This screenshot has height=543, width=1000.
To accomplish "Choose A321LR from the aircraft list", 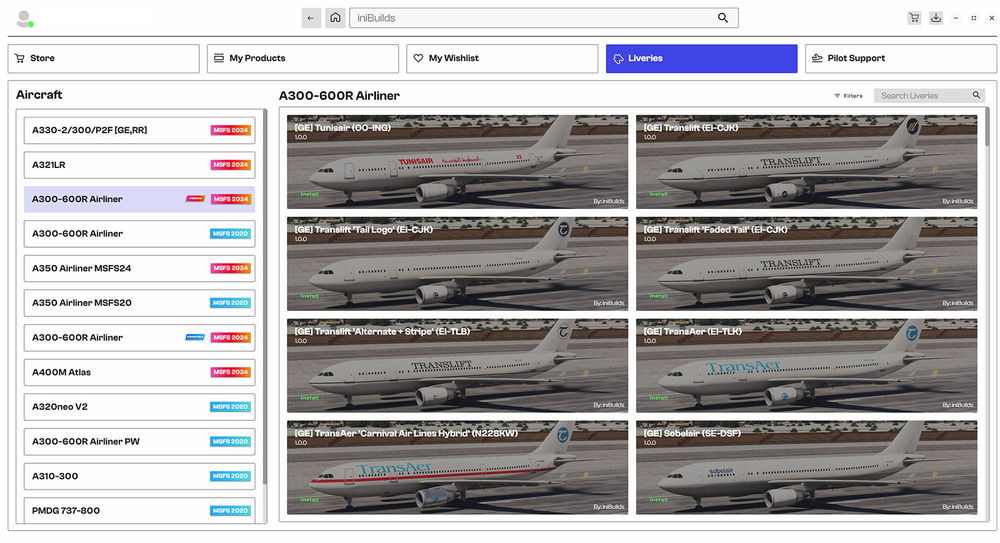I will click(139, 165).
